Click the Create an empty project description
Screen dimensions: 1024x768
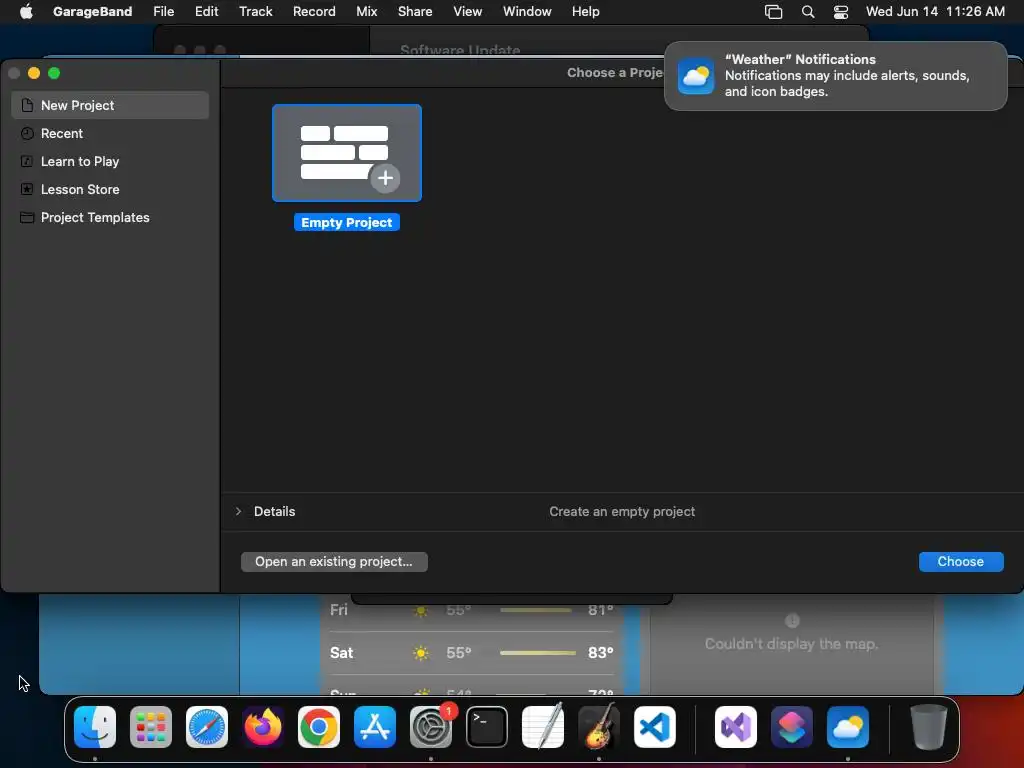622,511
